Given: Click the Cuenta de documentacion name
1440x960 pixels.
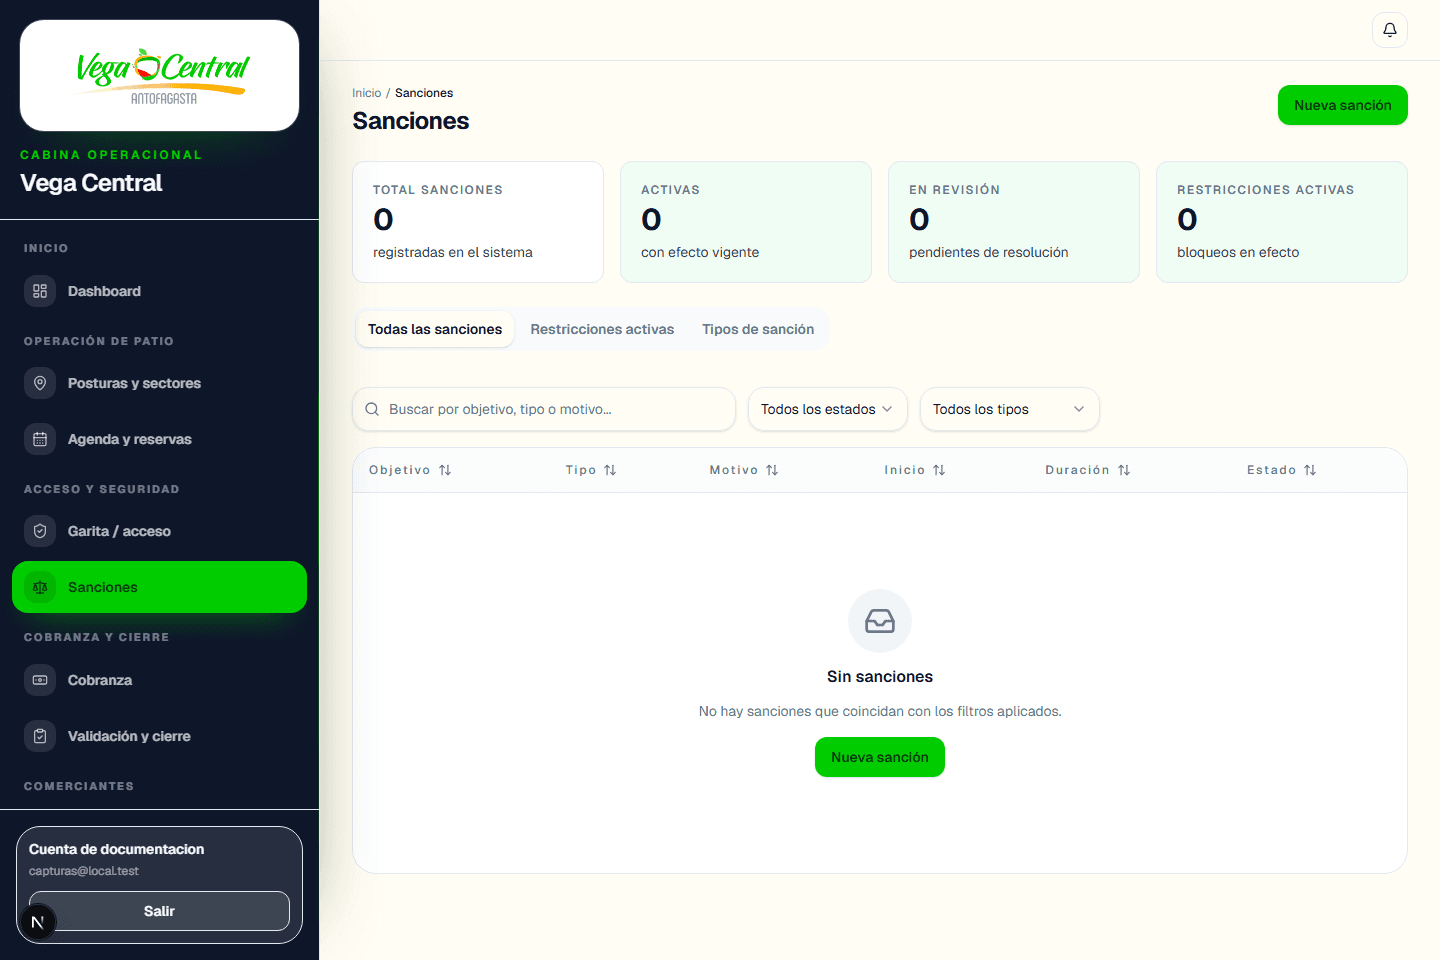Looking at the screenshot, I should pyautogui.click(x=116, y=849).
